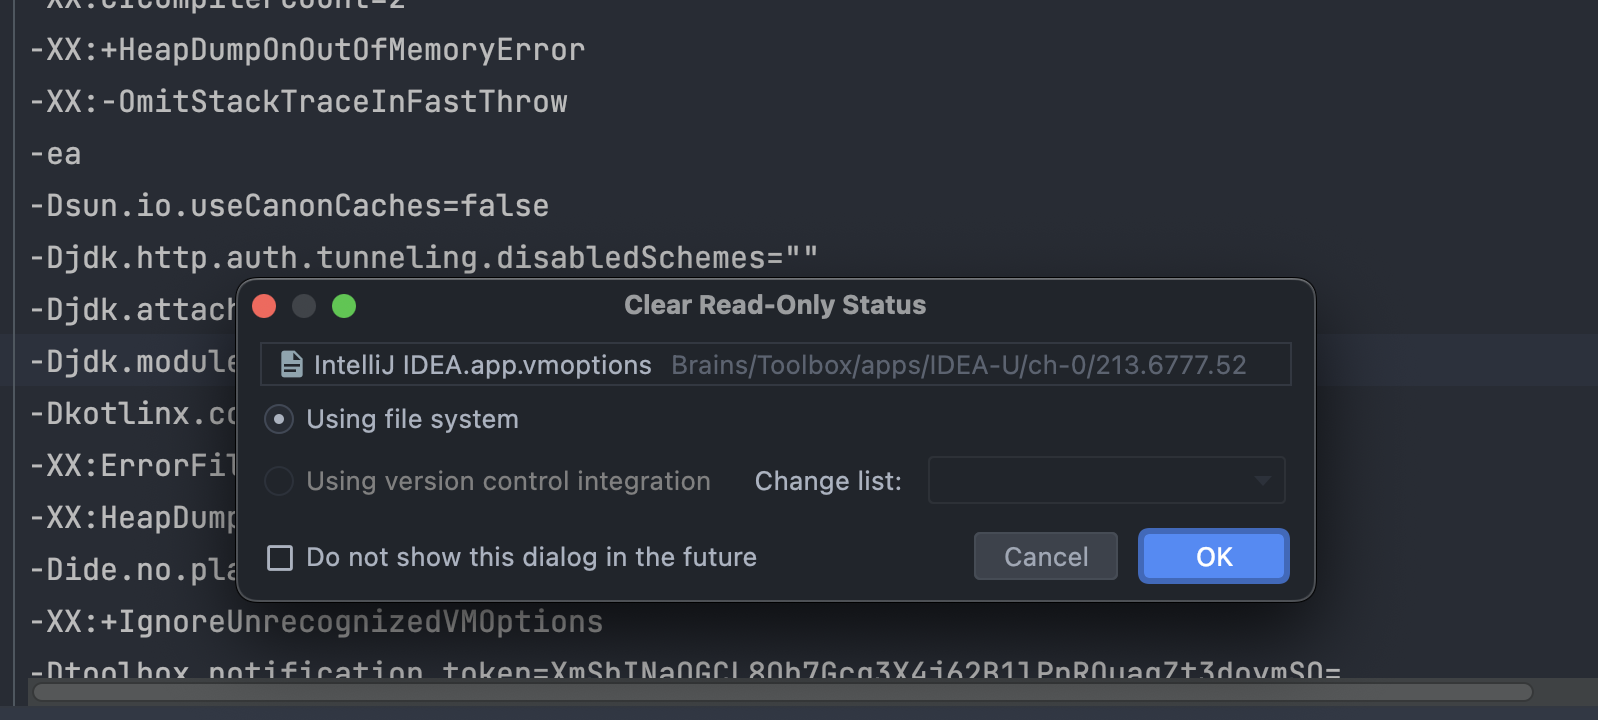Click the useCanonCaches=false line
1598x720 pixels.
pyautogui.click(x=289, y=206)
